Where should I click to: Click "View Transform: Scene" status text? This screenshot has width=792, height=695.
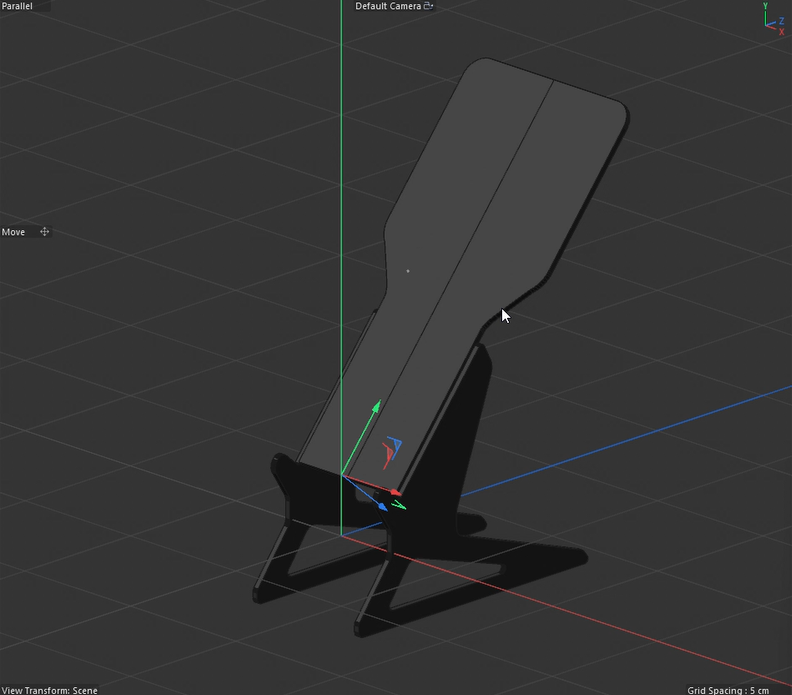50,690
